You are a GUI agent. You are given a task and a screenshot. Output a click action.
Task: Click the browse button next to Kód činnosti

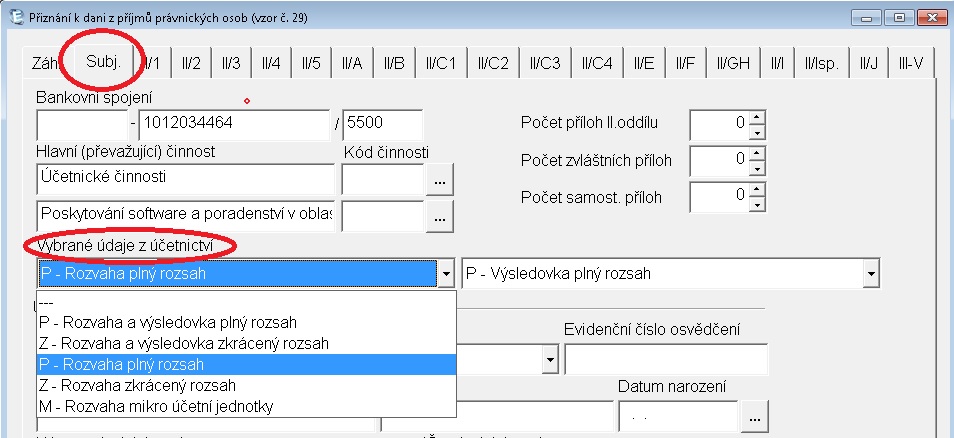tap(440, 180)
